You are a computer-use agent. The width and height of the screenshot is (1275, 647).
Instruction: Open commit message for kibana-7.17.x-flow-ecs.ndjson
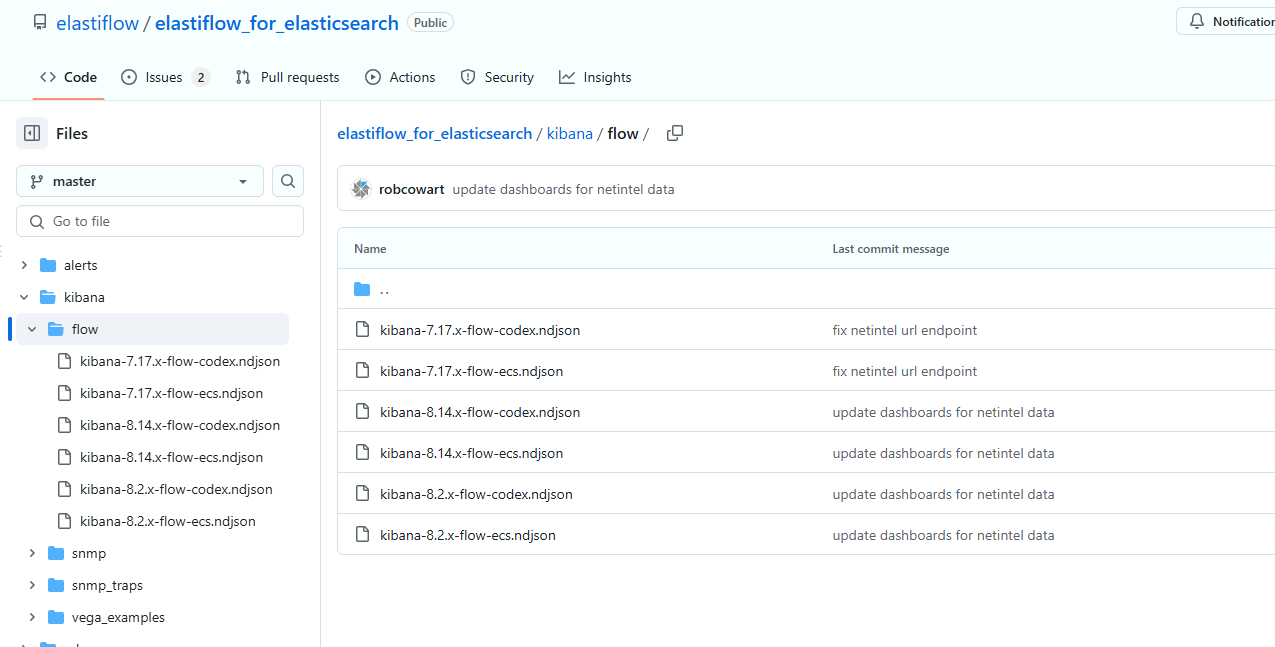point(905,371)
